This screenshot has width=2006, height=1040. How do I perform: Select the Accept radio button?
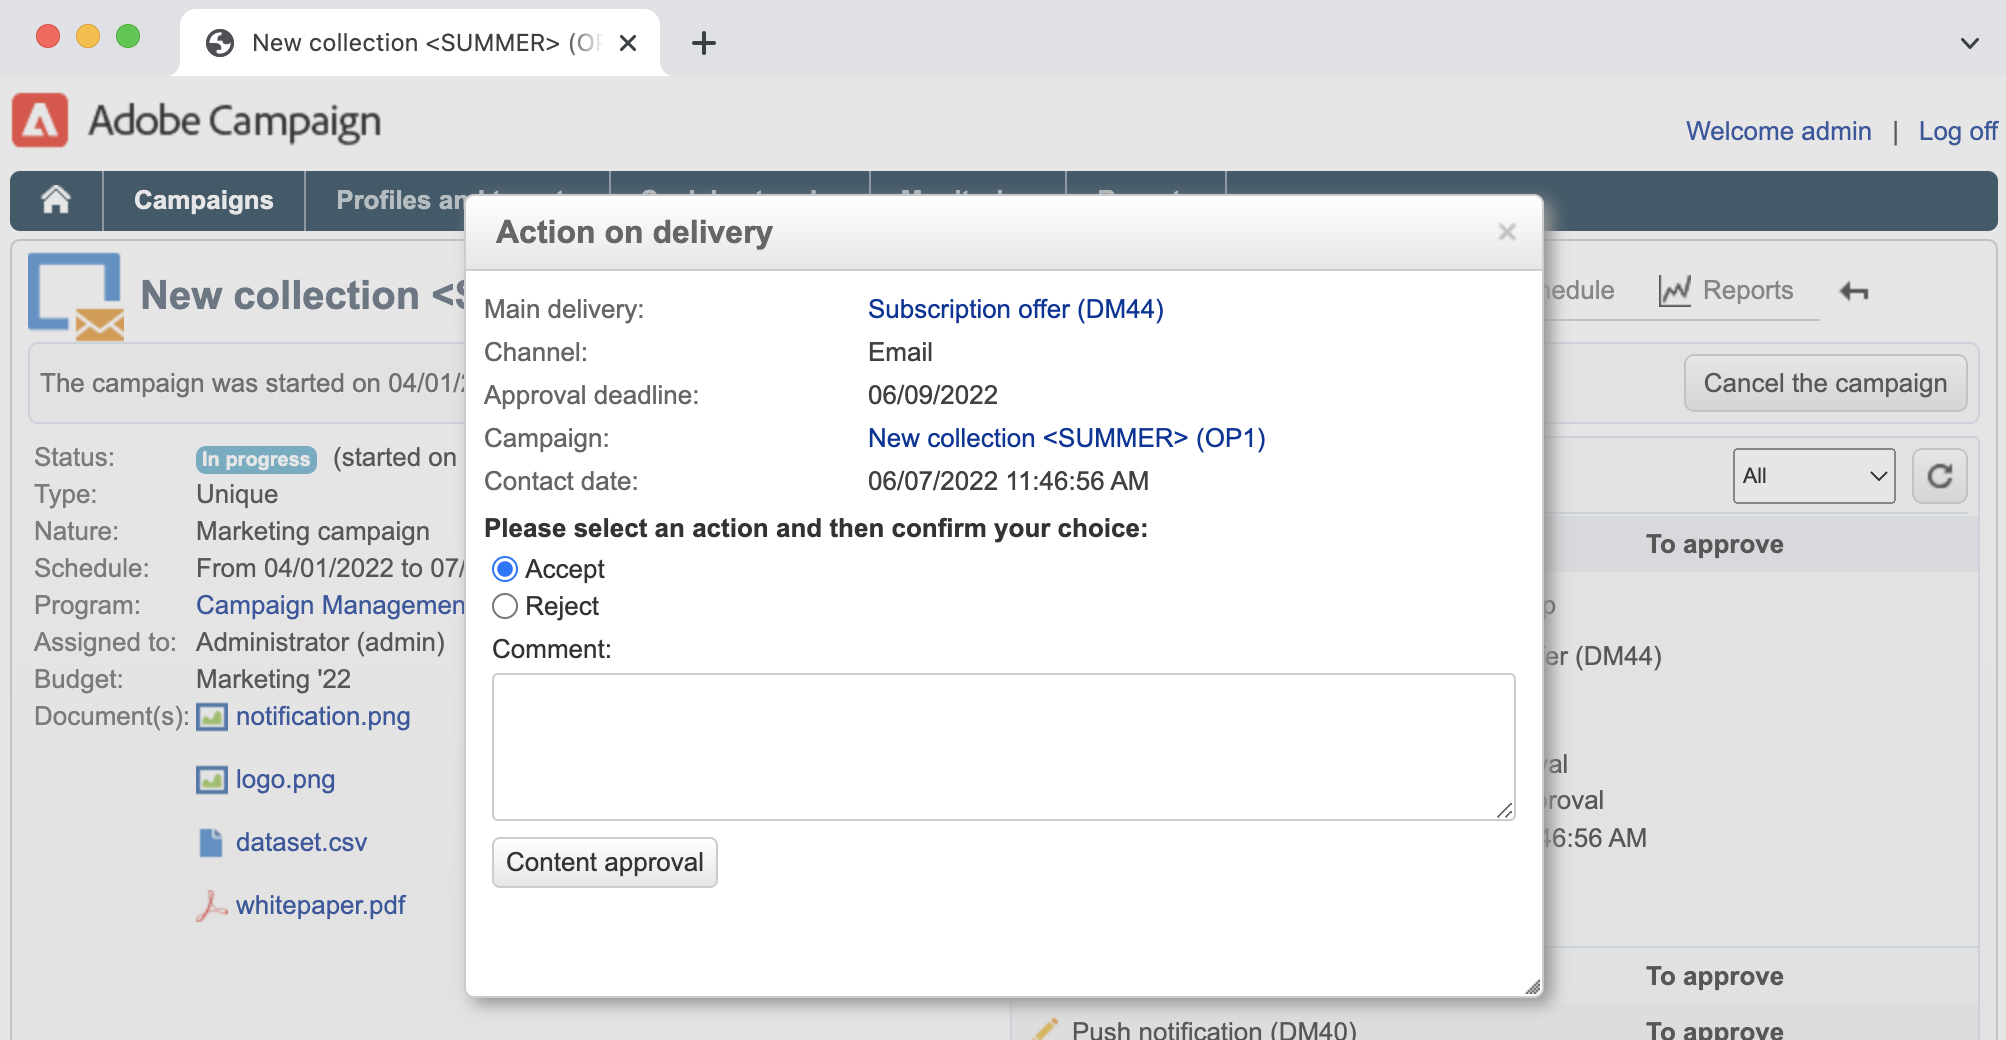pyautogui.click(x=505, y=569)
